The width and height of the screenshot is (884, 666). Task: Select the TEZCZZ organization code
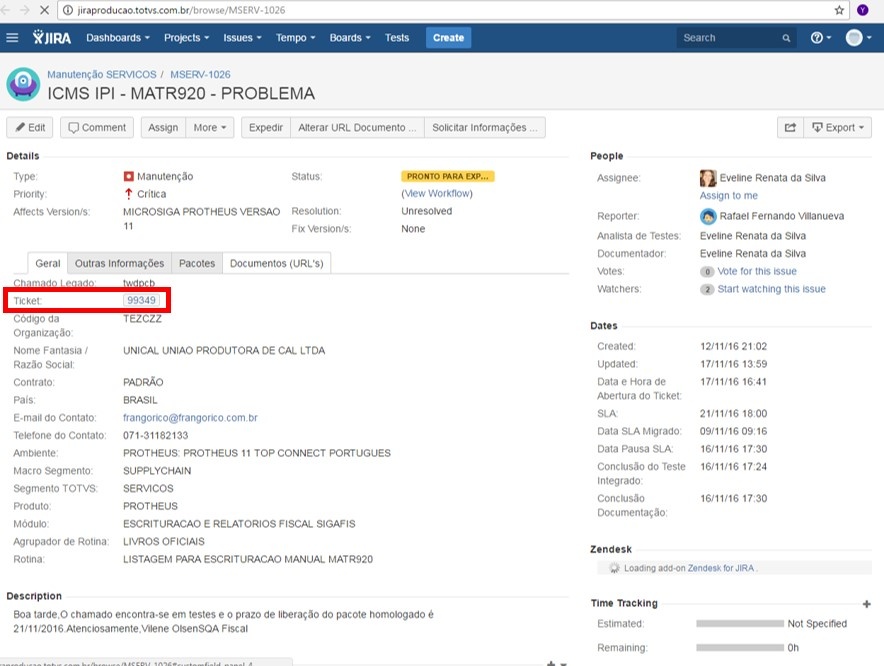coord(142,319)
